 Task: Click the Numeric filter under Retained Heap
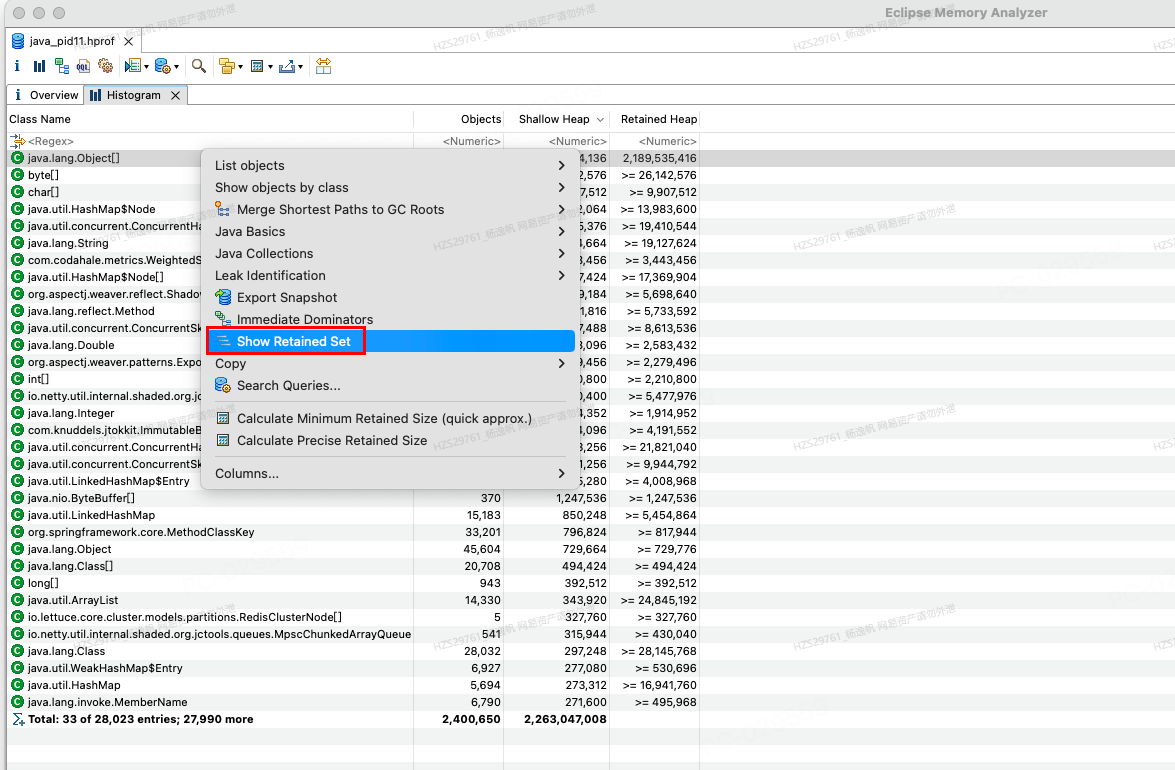pos(654,141)
